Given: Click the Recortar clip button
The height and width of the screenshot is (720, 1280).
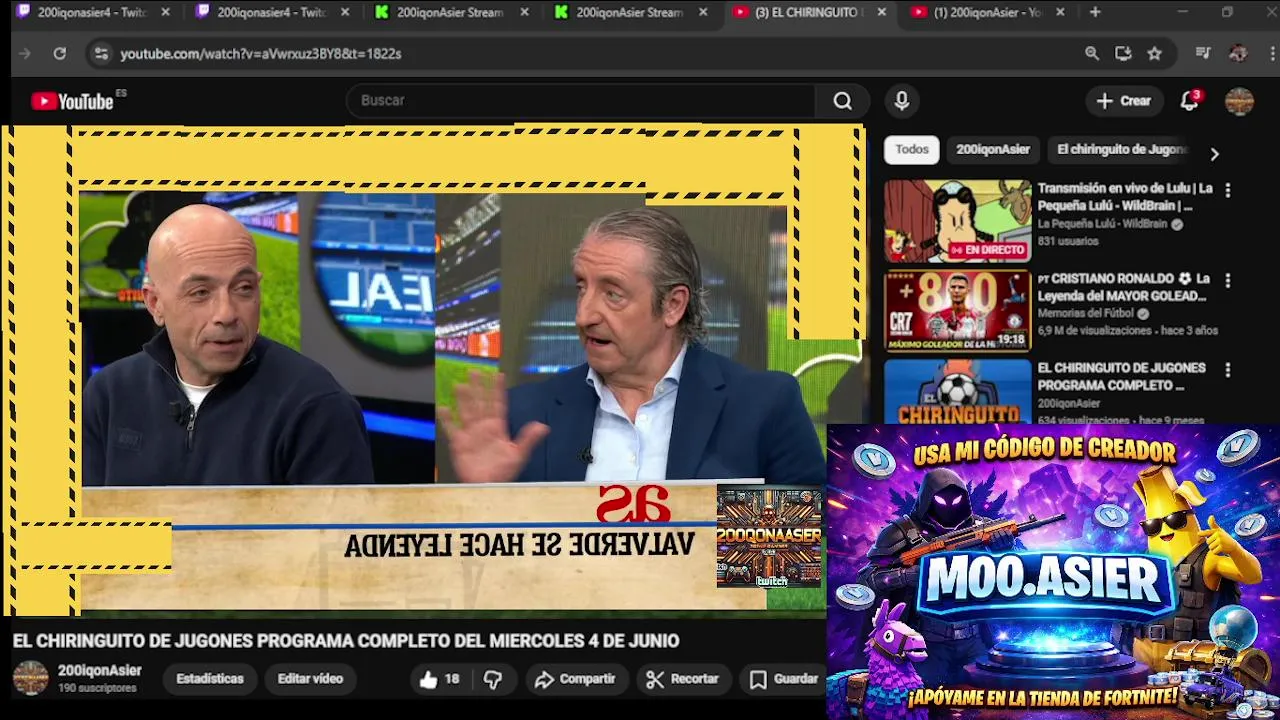Looking at the screenshot, I should 683,679.
